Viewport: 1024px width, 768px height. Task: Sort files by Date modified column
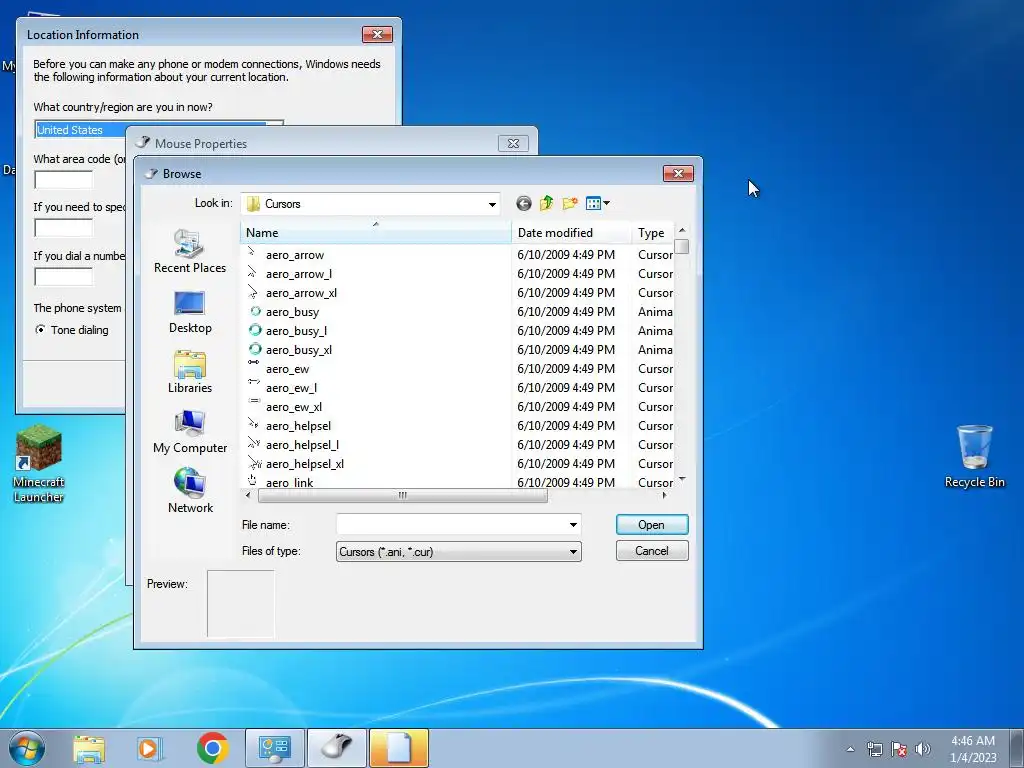click(571, 232)
